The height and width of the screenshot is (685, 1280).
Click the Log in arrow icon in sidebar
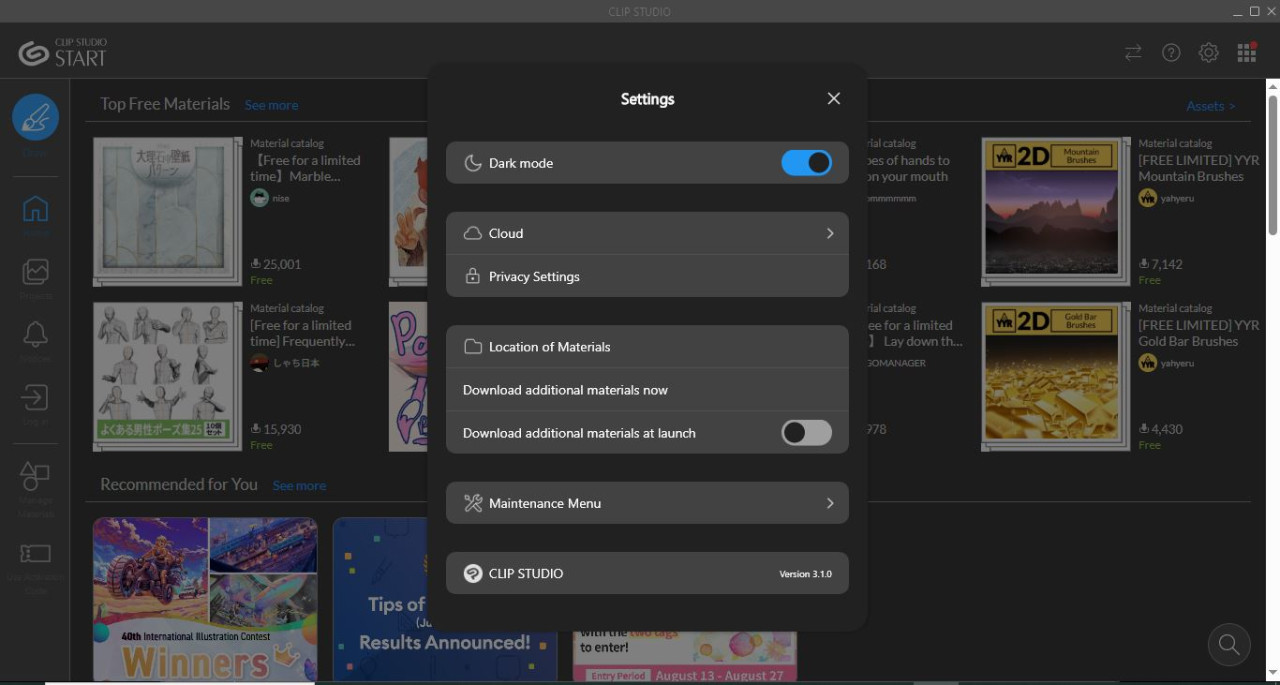coord(35,397)
